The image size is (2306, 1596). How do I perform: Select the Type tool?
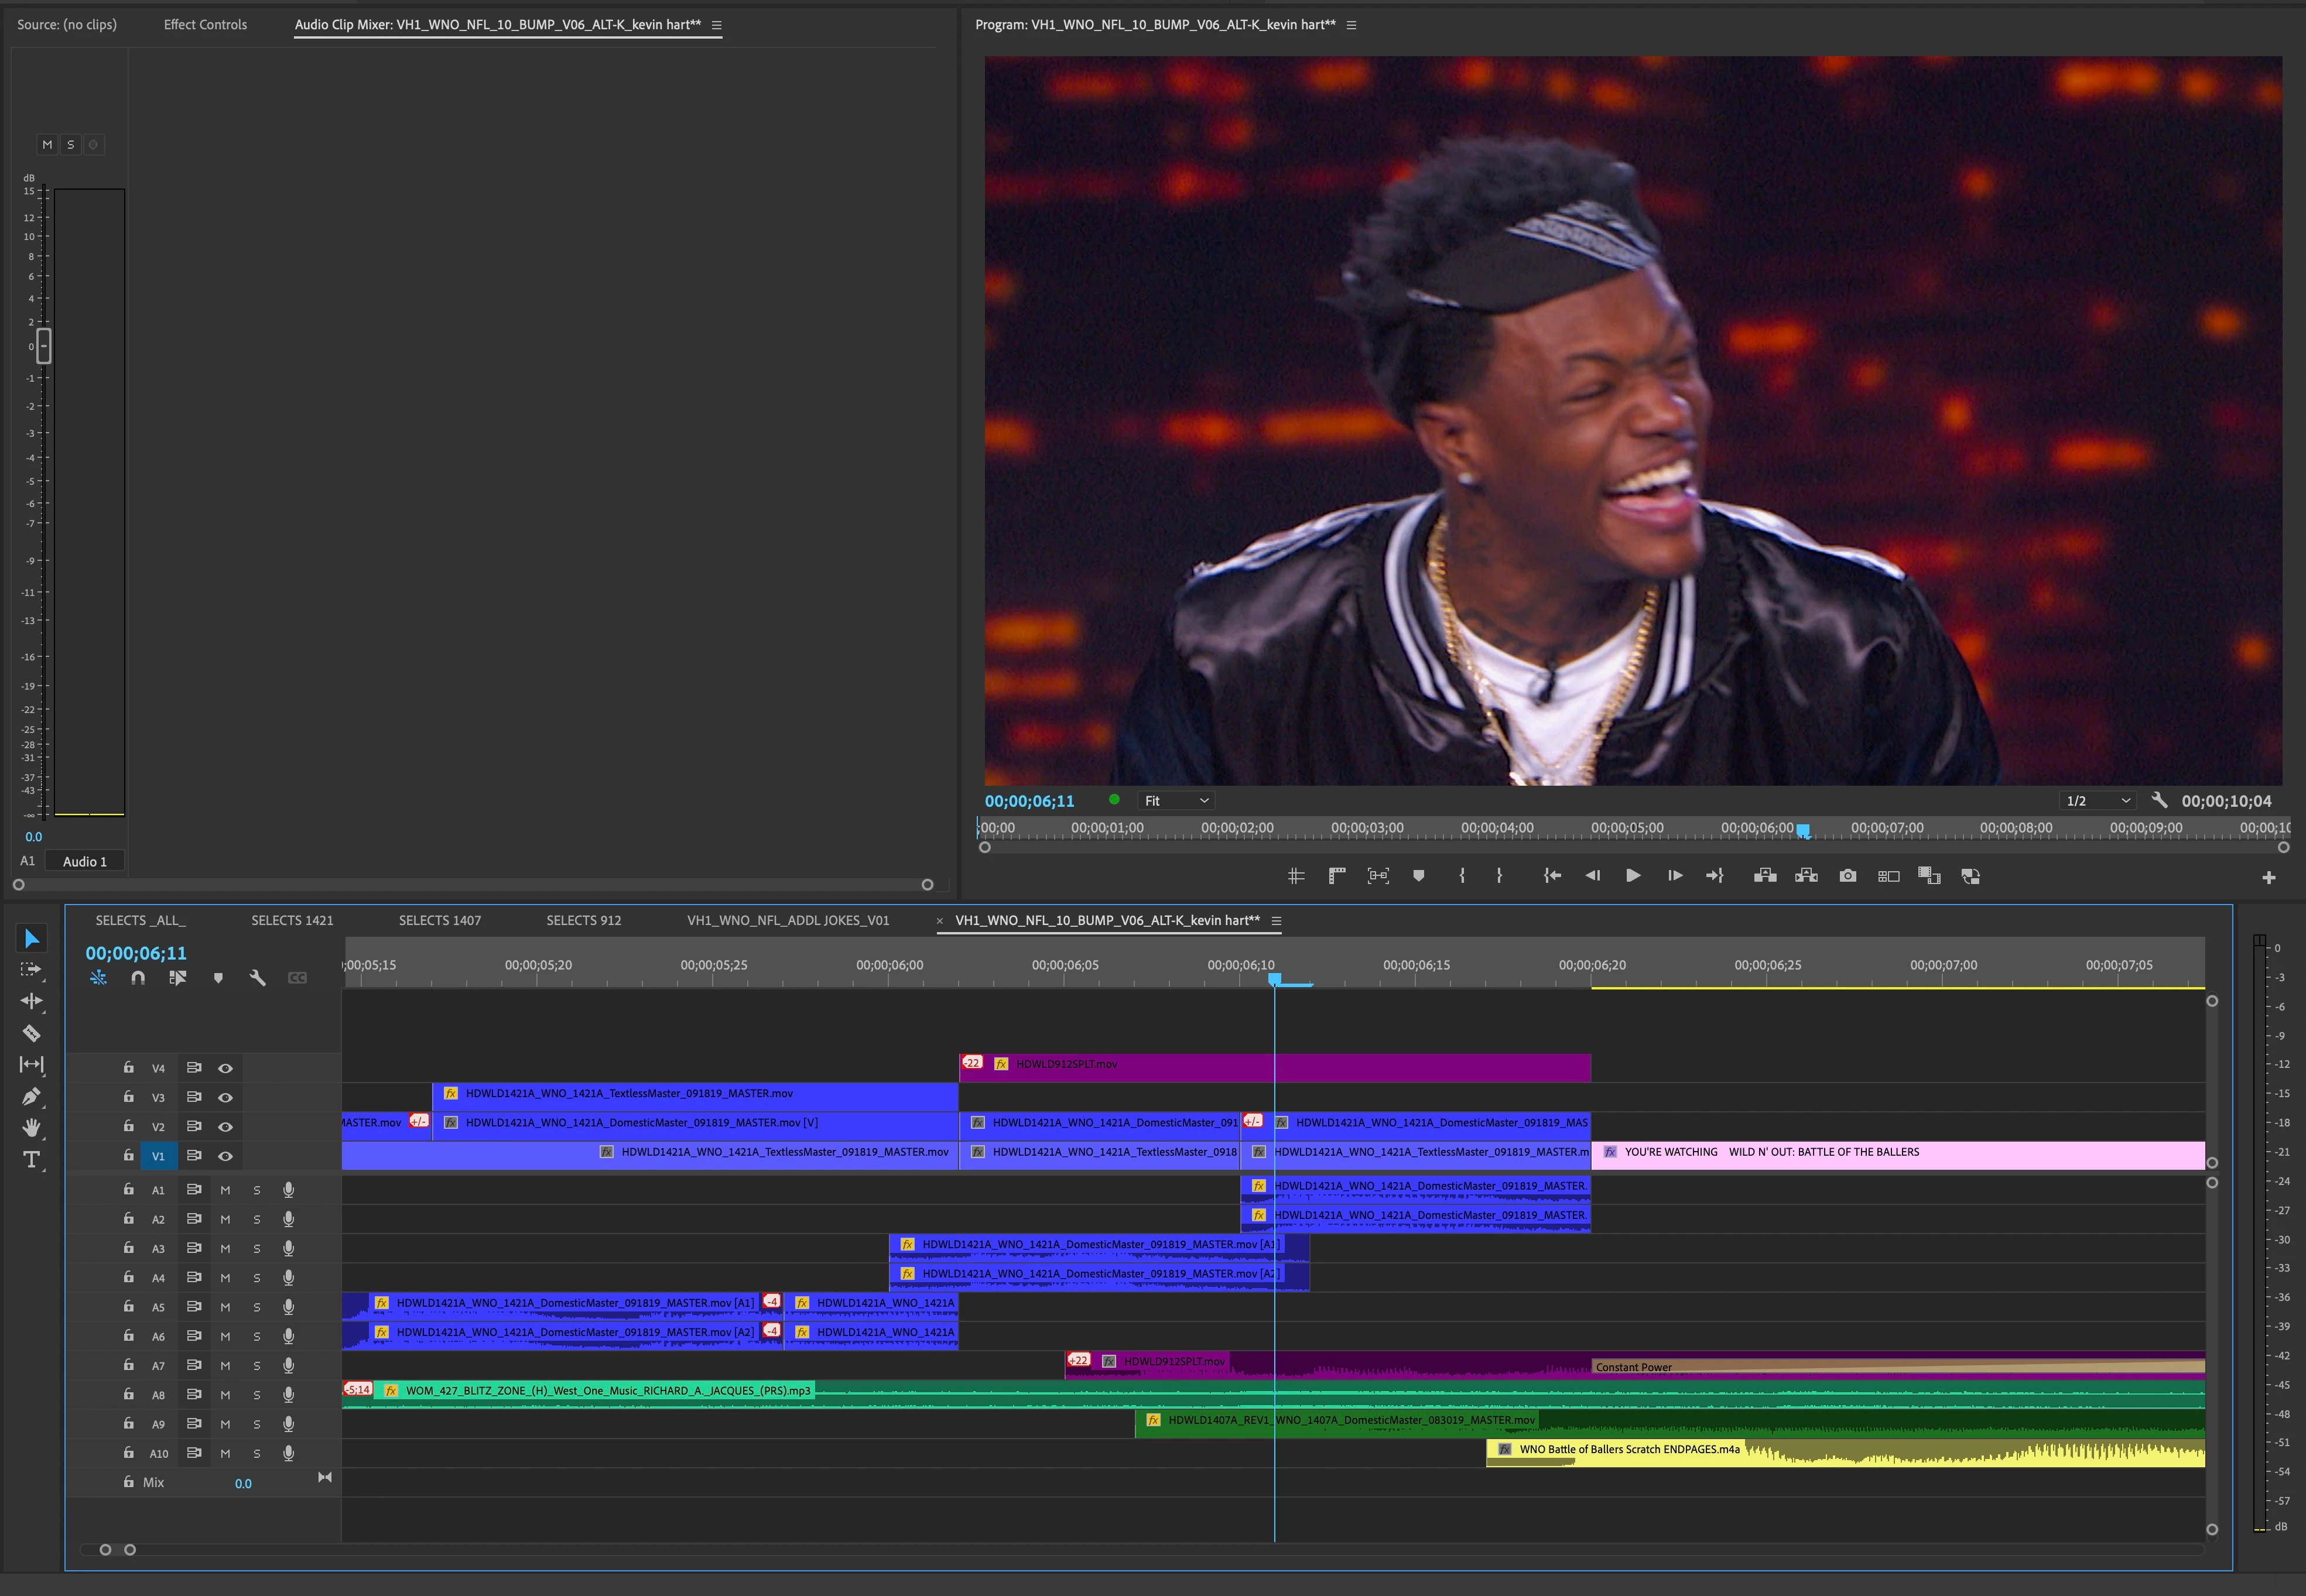click(31, 1160)
